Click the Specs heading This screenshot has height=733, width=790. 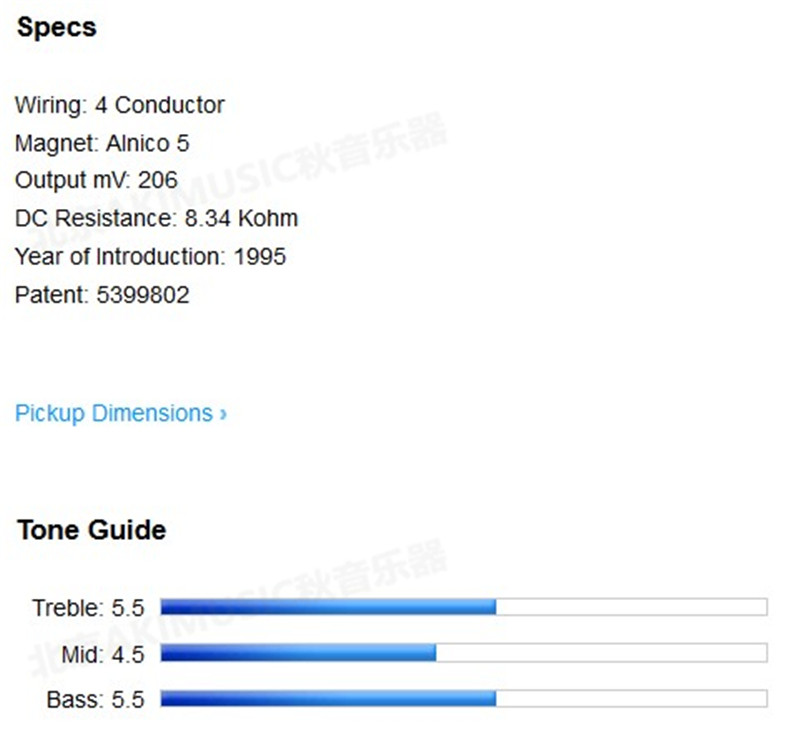[56, 27]
